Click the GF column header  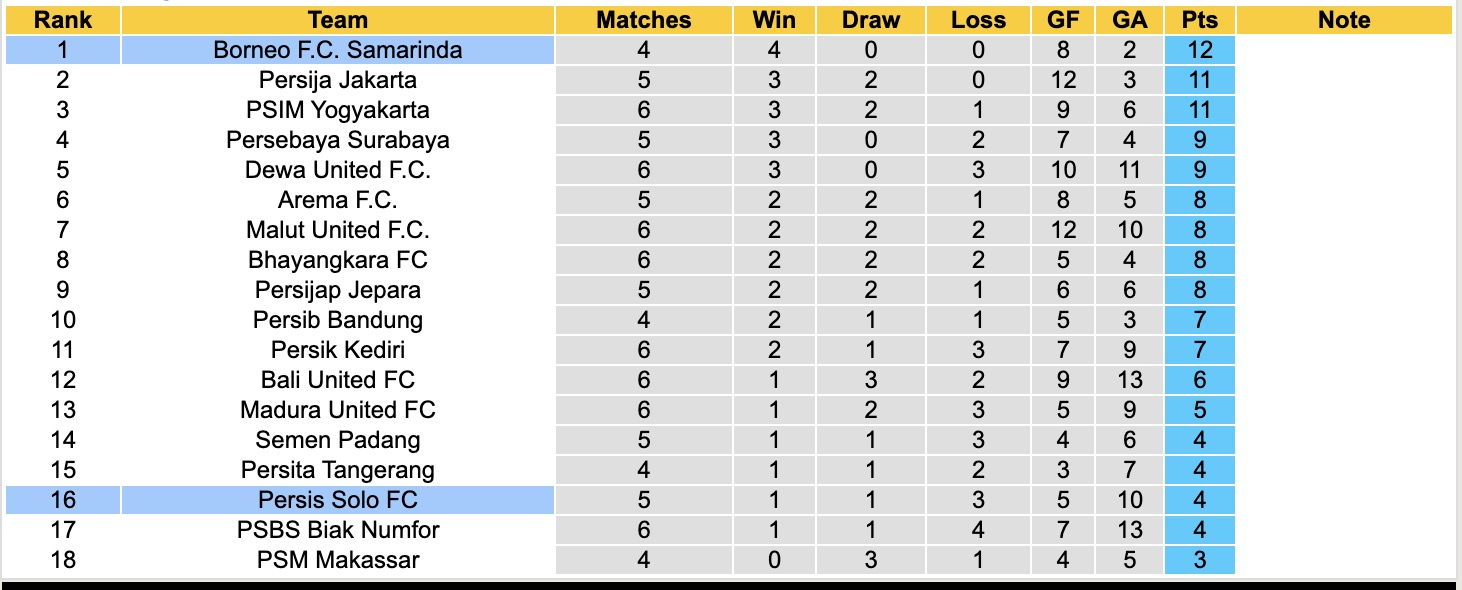1062,20
